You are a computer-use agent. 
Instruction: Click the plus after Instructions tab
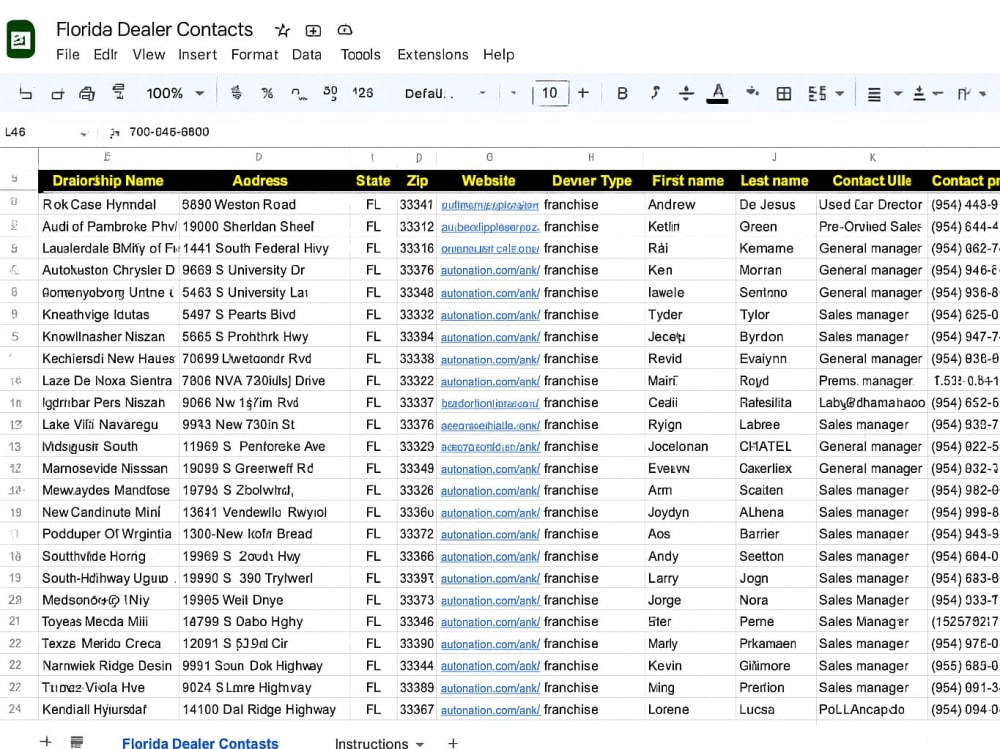point(453,743)
